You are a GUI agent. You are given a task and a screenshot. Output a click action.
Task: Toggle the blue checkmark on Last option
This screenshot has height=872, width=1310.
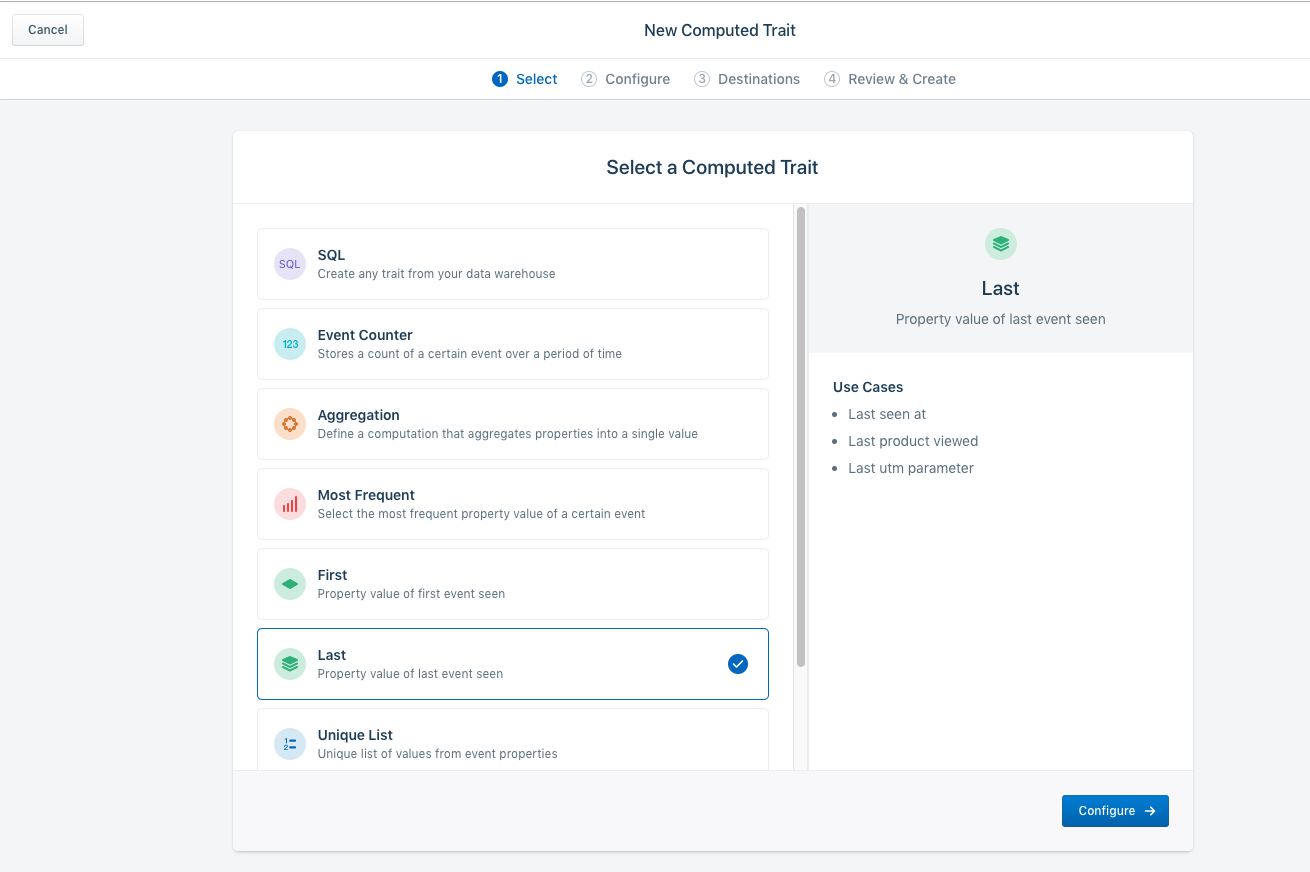coord(738,664)
